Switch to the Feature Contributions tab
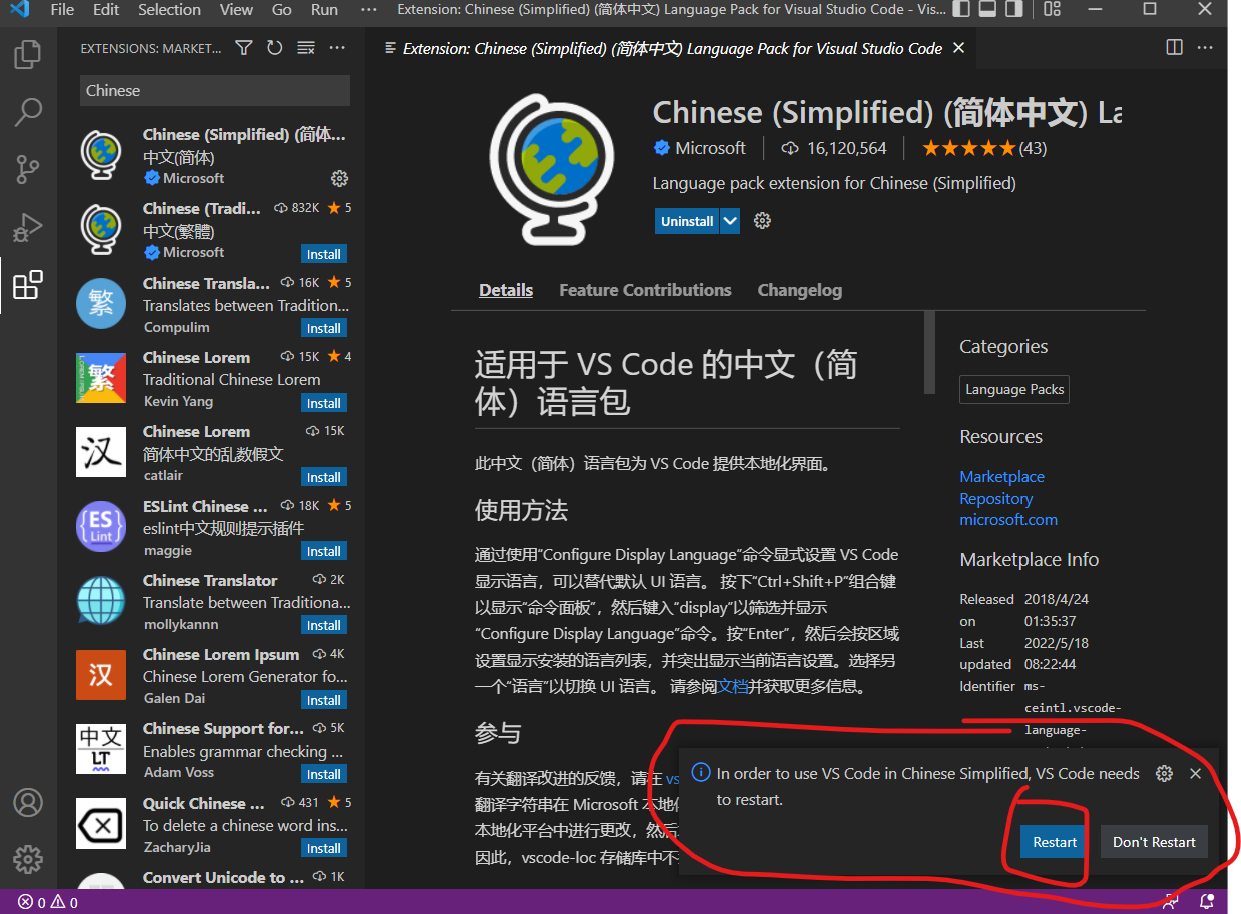The image size is (1241, 914). click(x=645, y=290)
